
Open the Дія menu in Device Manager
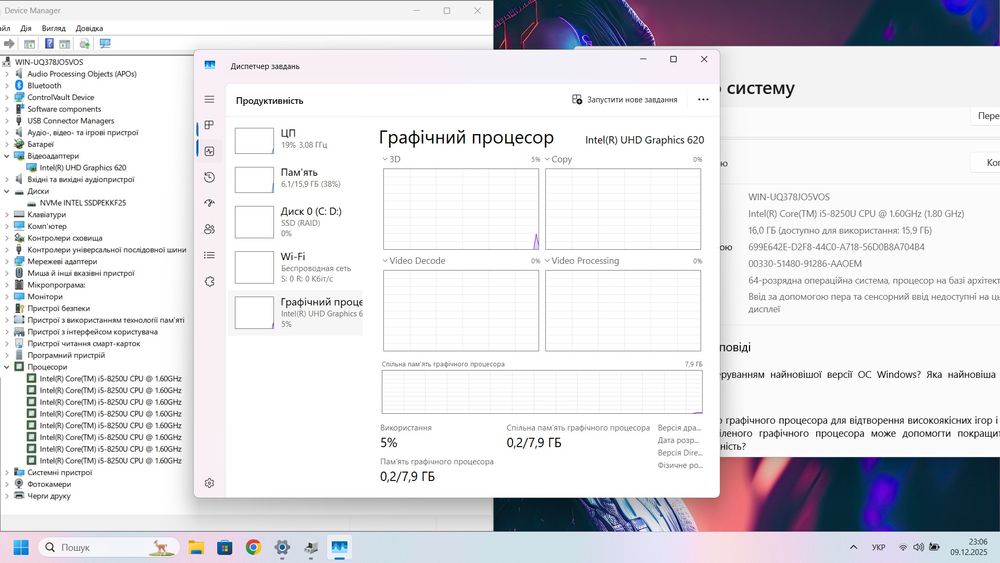click(x=26, y=28)
